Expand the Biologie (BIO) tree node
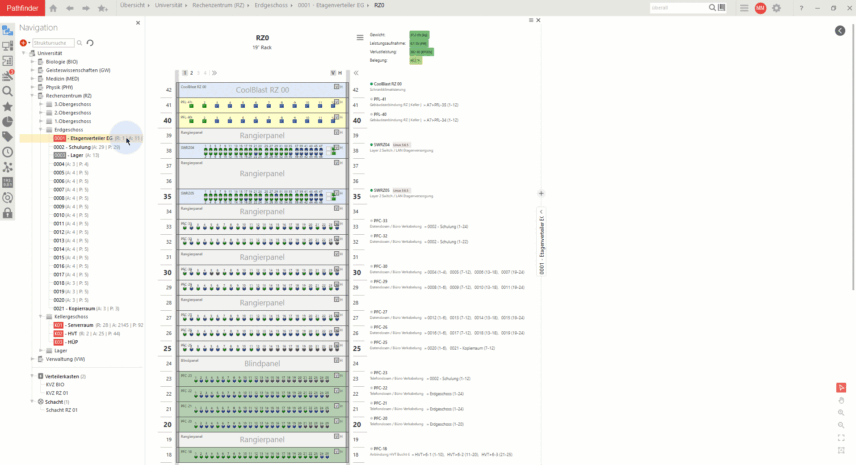856x465 pixels. coord(32,61)
